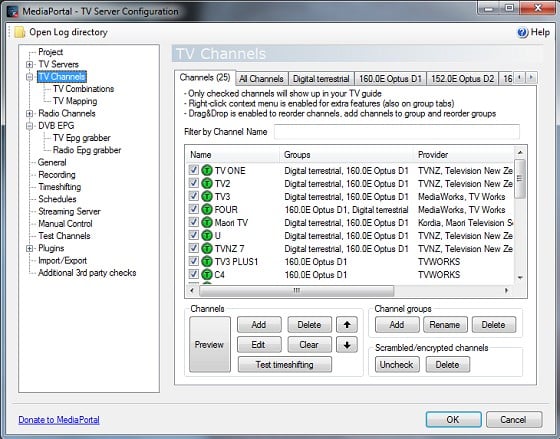Click the horizontal scrollbar thumb of channel list
Image resolution: width=560 pixels, height=439 pixels.
pyautogui.click(x=297, y=291)
